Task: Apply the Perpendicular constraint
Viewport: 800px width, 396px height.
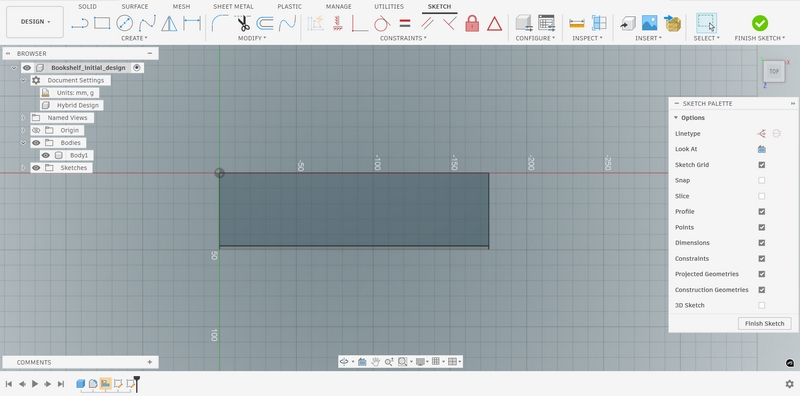Action: pyautogui.click(x=449, y=23)
